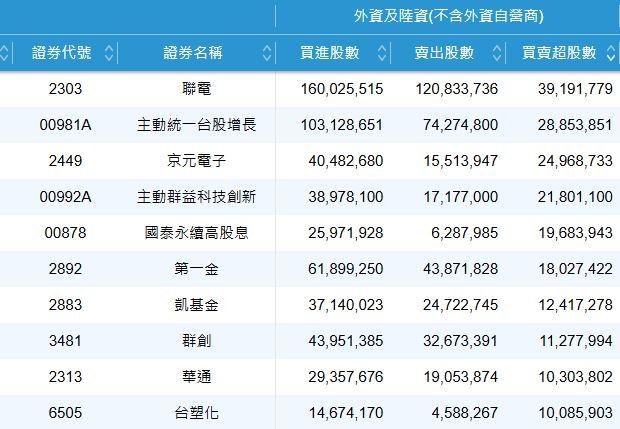The height and width of the screenshot is (429, 620).
Task: Click buy volume 43,951,385
Action: click(346, 341)
